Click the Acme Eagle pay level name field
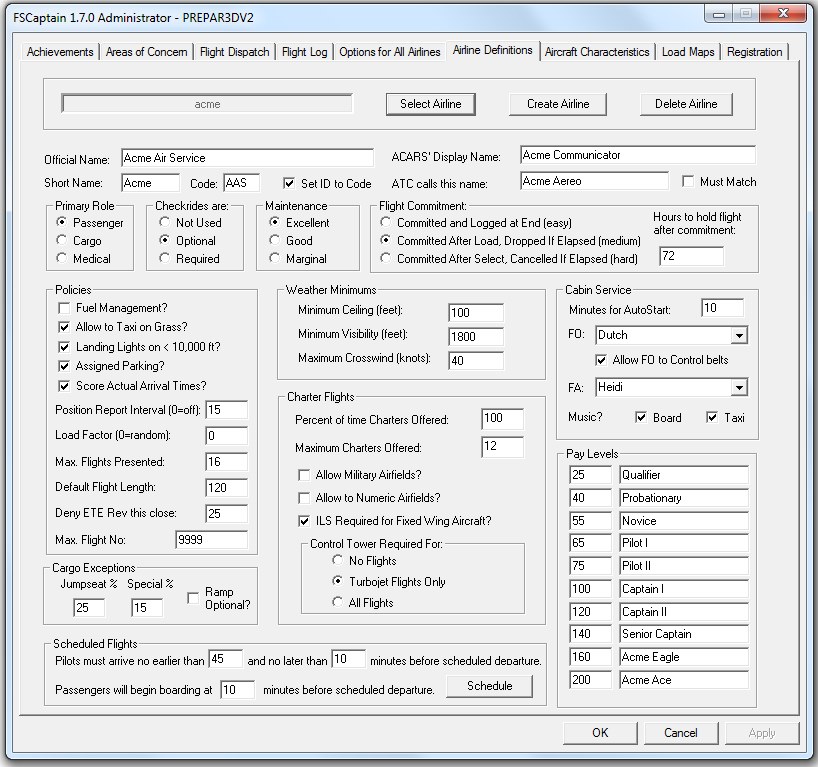The width and height of the screenshot is (818, 767). [684, 657]
